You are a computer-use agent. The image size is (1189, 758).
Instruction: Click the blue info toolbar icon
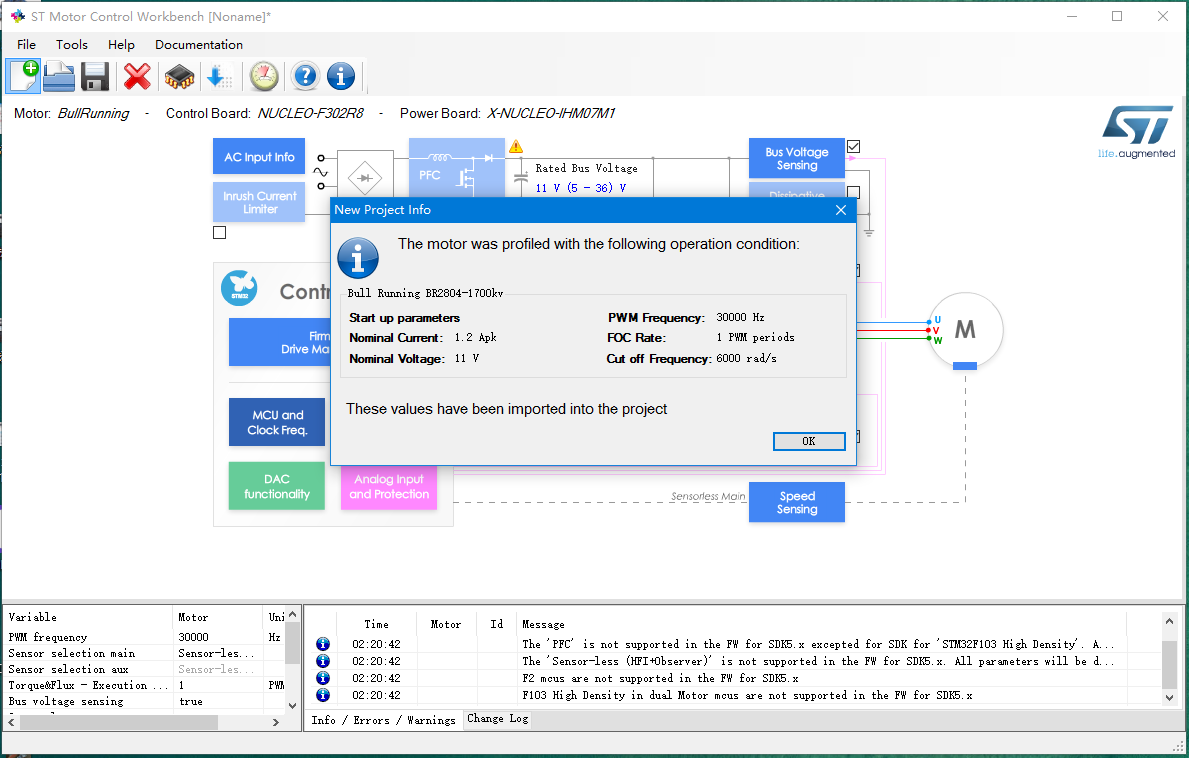click(340, 77)
